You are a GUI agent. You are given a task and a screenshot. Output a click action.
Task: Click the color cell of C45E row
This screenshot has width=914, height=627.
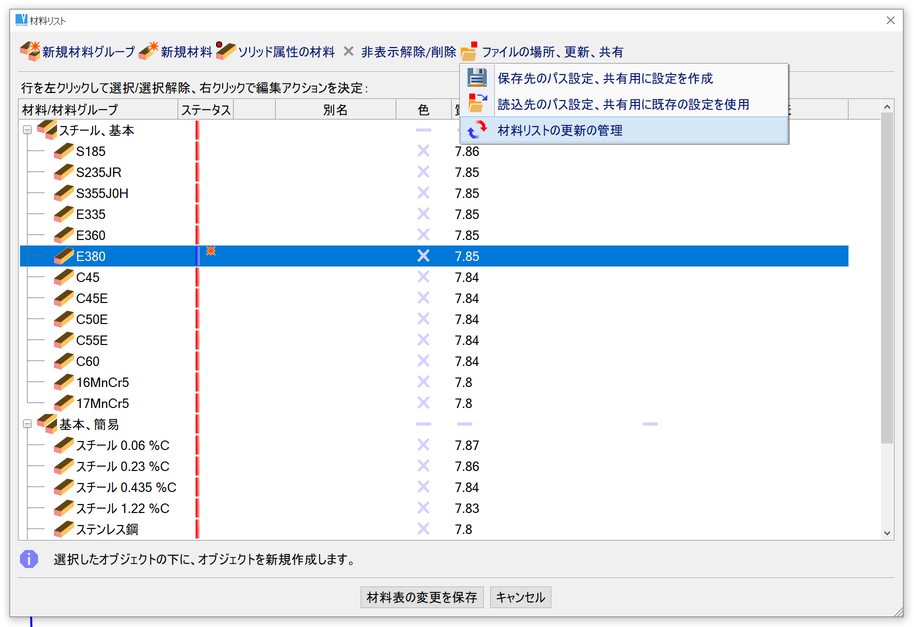[423, 298]
